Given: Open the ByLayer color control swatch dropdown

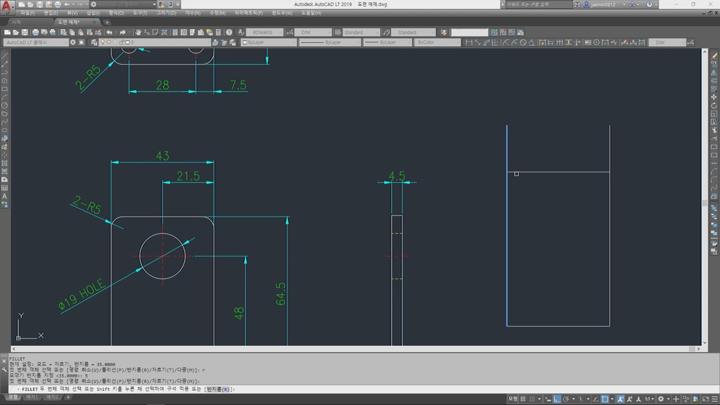Looking at the screenshot, I should click(269, 42).
